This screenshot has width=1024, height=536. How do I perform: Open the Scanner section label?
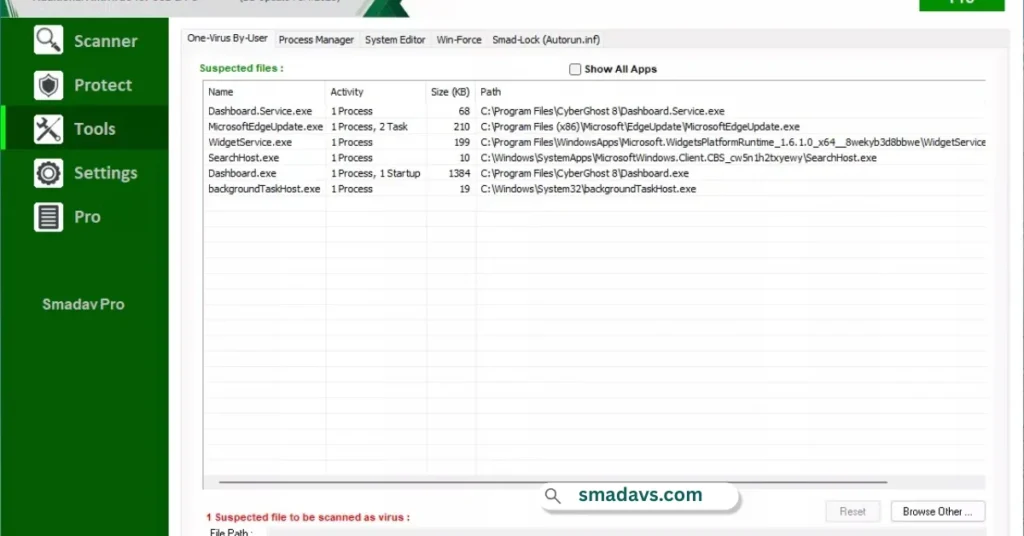coord(106,41)
